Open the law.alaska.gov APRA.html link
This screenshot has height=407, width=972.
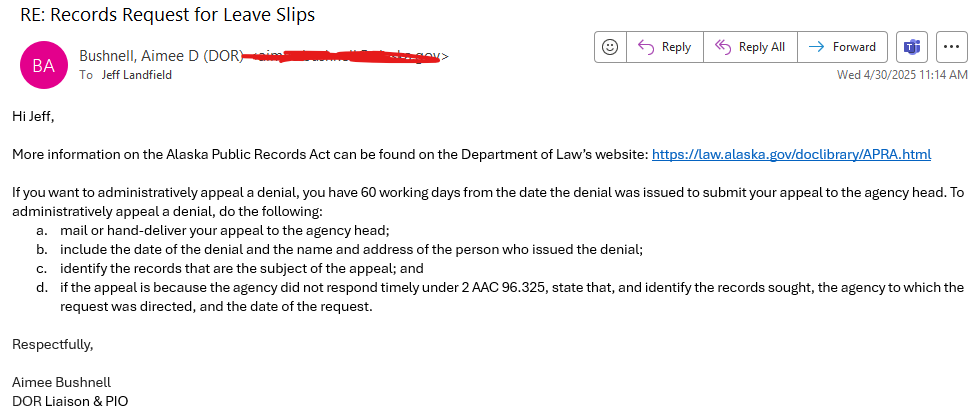(792, 154)
